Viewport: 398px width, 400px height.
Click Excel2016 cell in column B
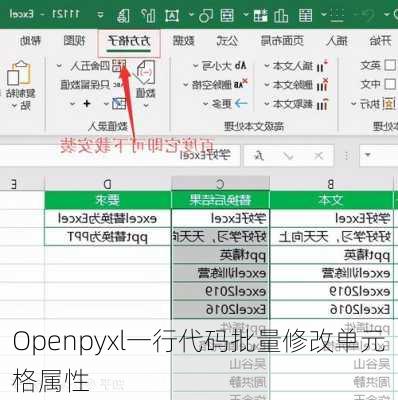coord(331,309)
